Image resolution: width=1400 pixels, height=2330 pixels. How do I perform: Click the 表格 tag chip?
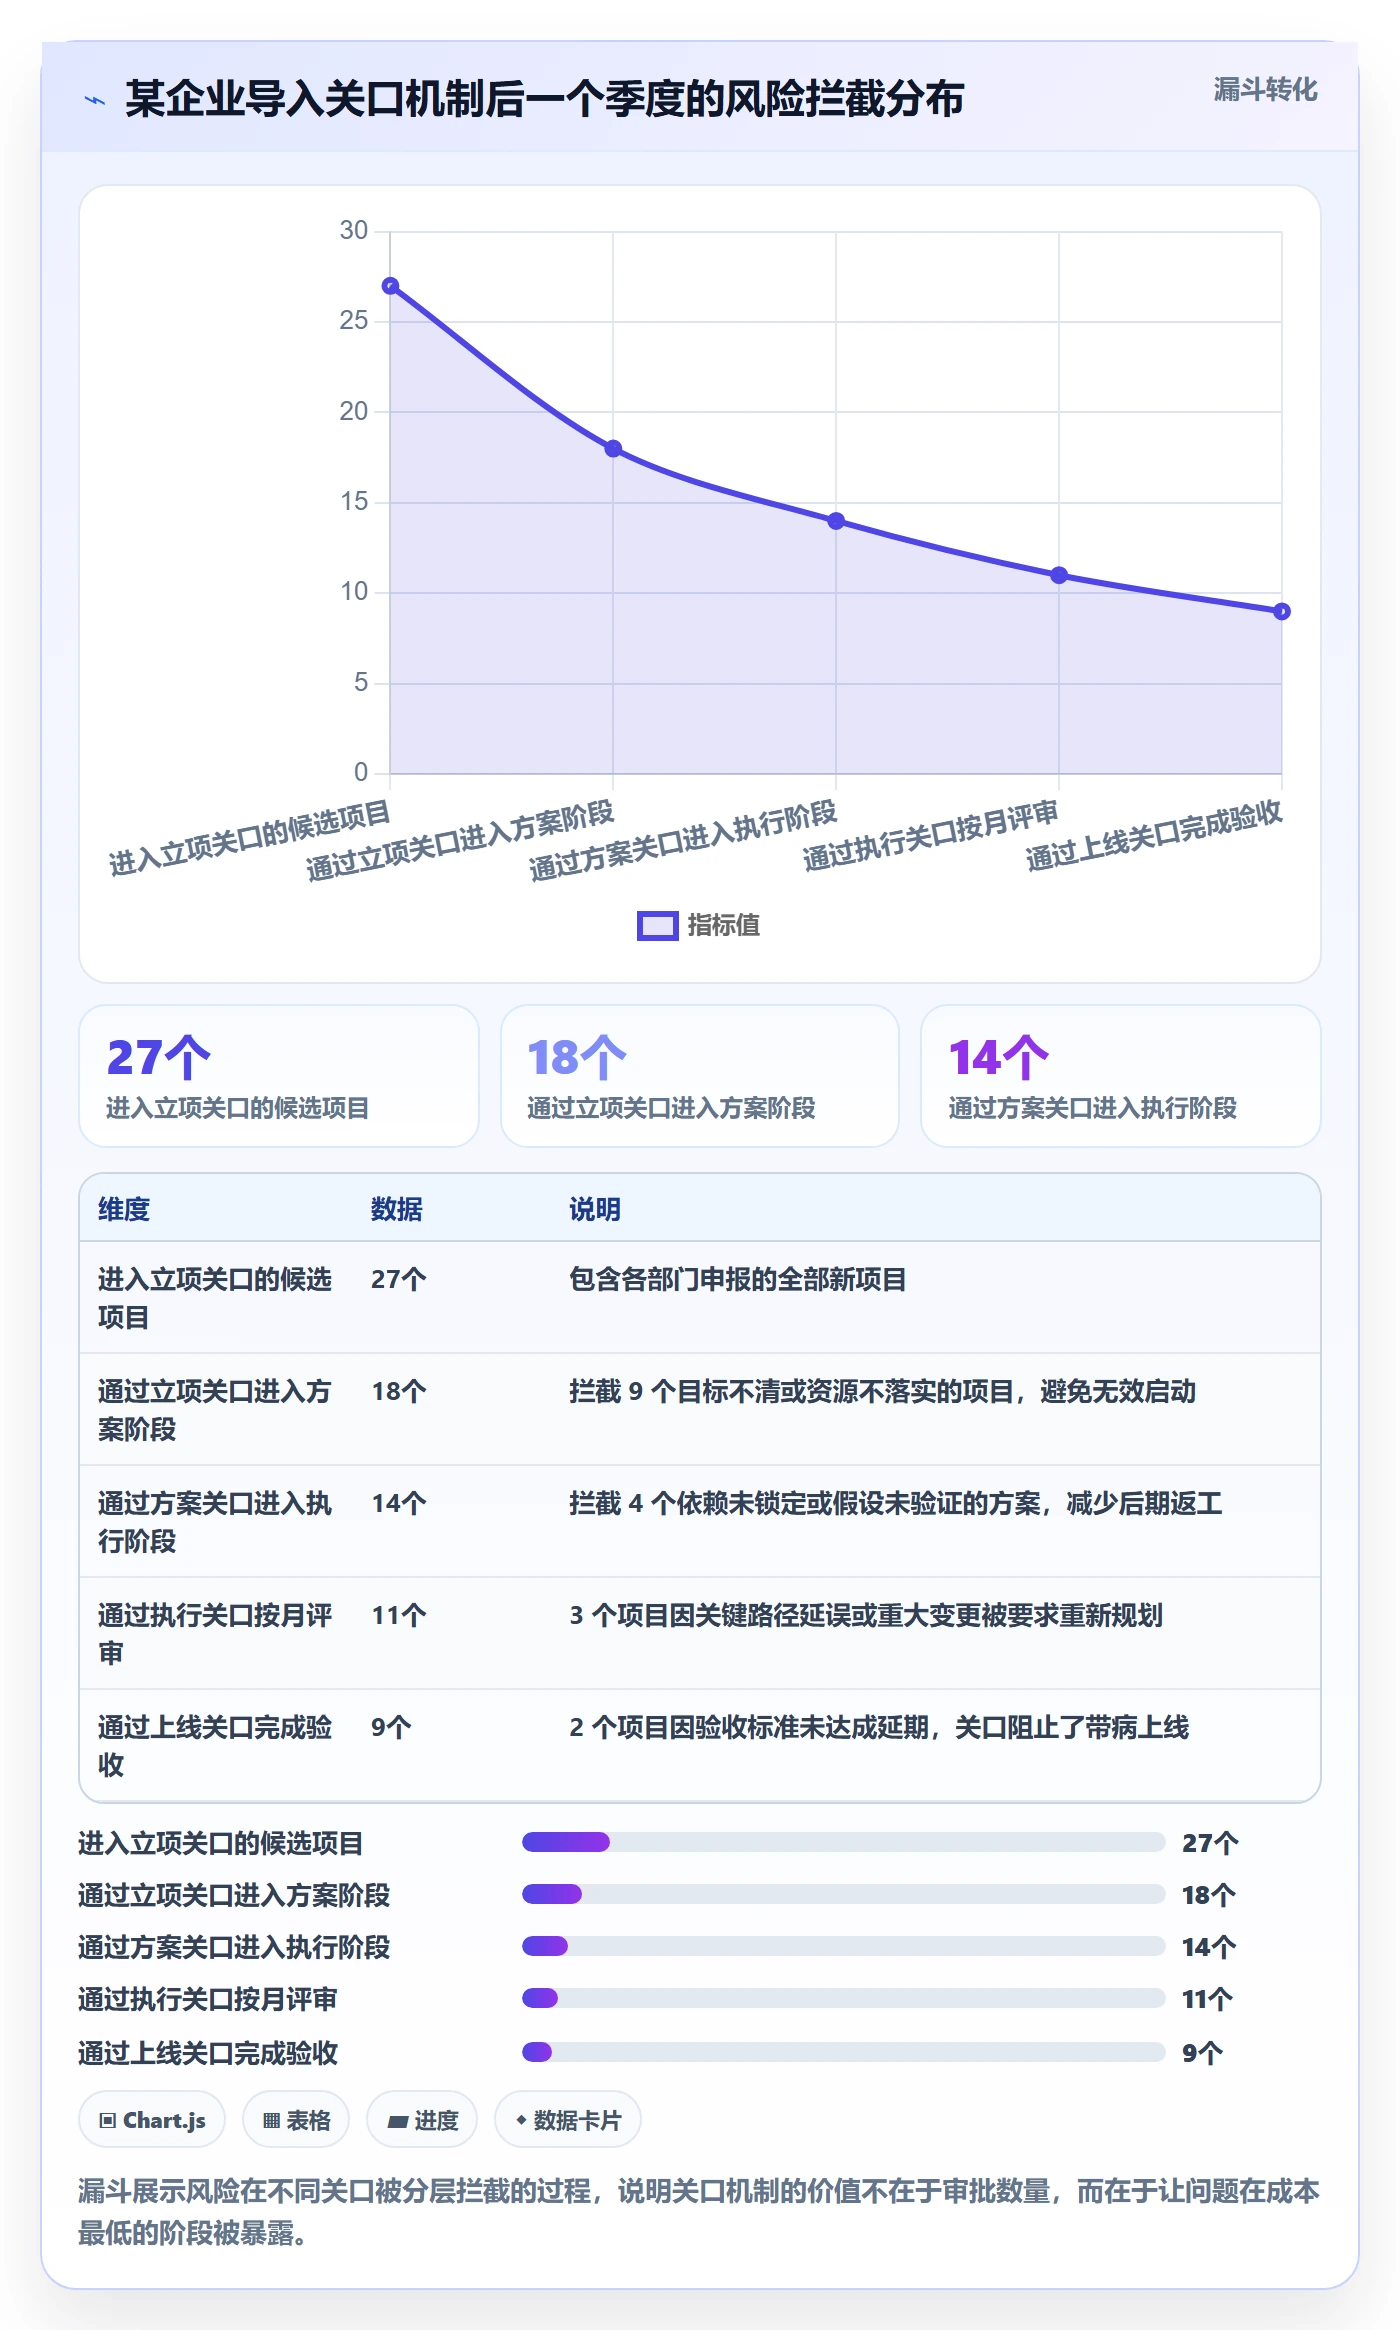tap(296, 2120)
